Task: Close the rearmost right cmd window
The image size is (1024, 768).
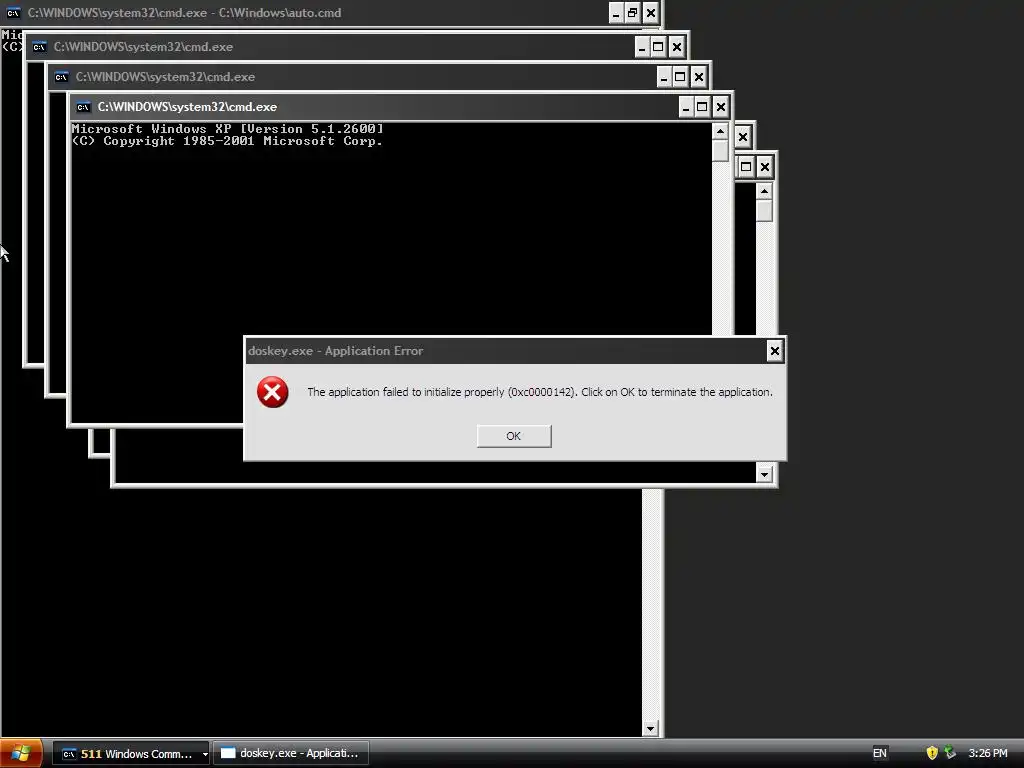Action: (765, 167)
